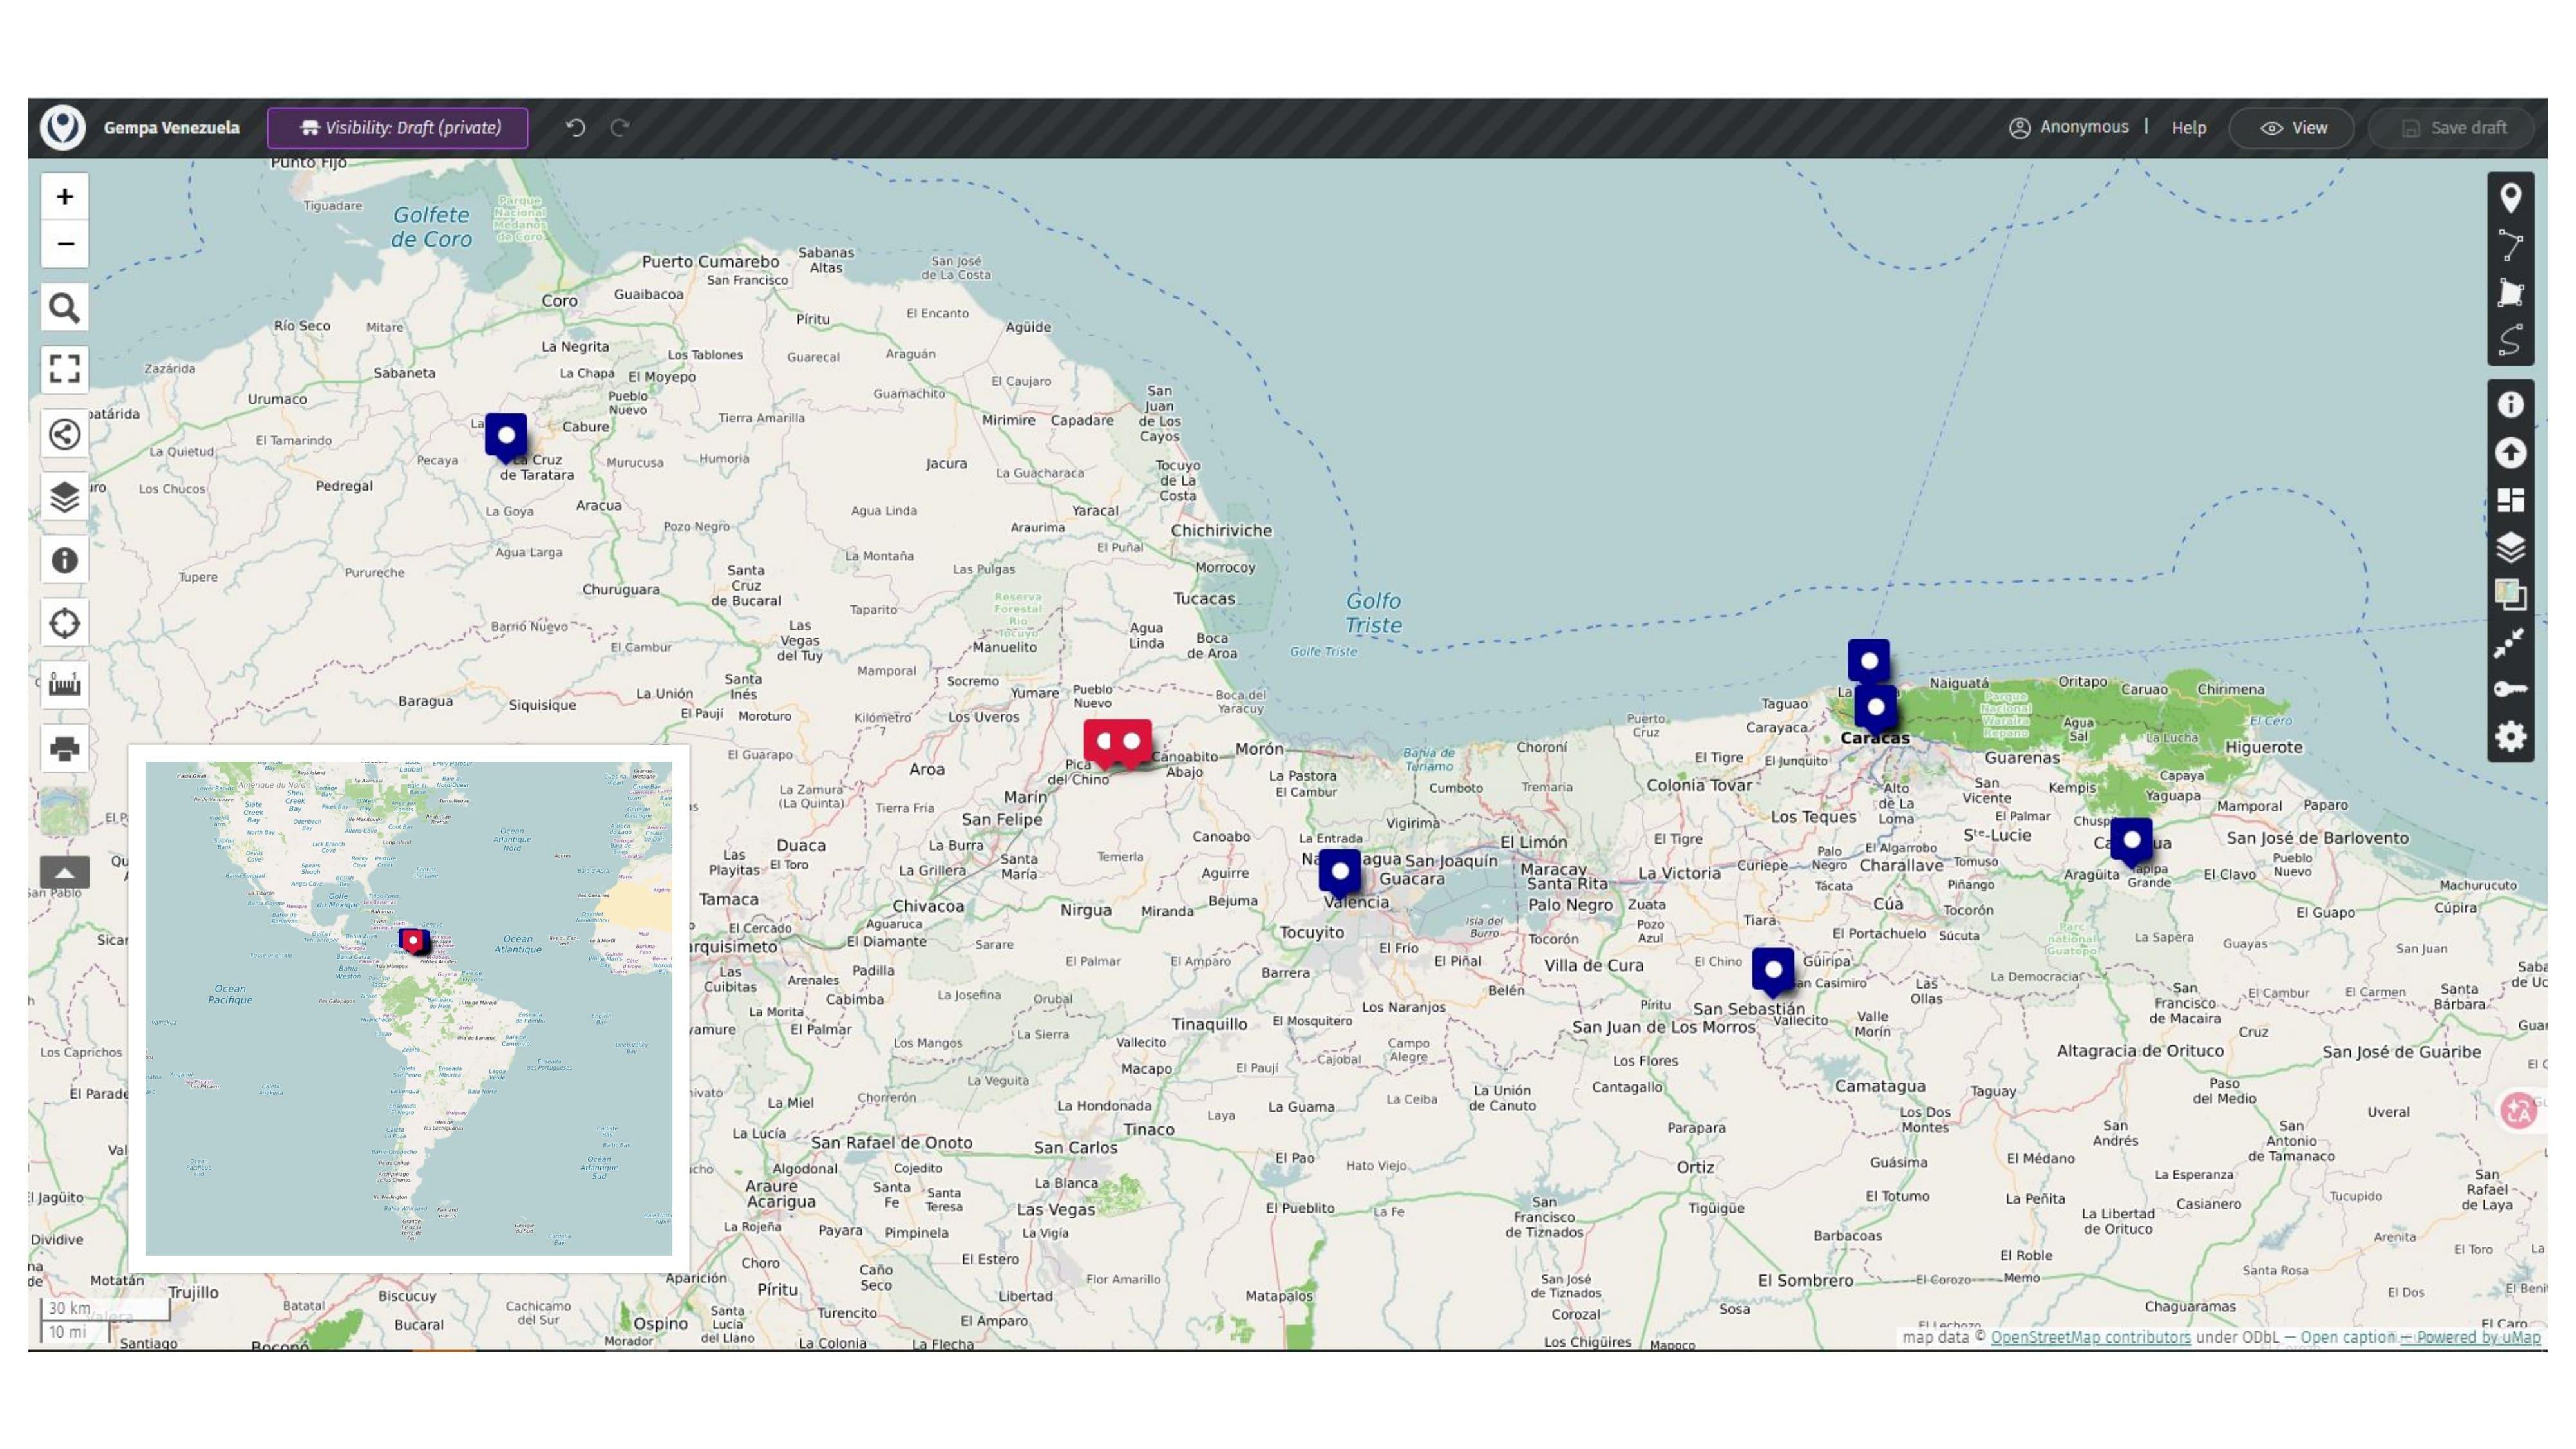Viewport: 2576px width, 1449px height.
Task: Change Visibility: Draft (private) setting
Action: pyautogui.click(x=397, y=128)
